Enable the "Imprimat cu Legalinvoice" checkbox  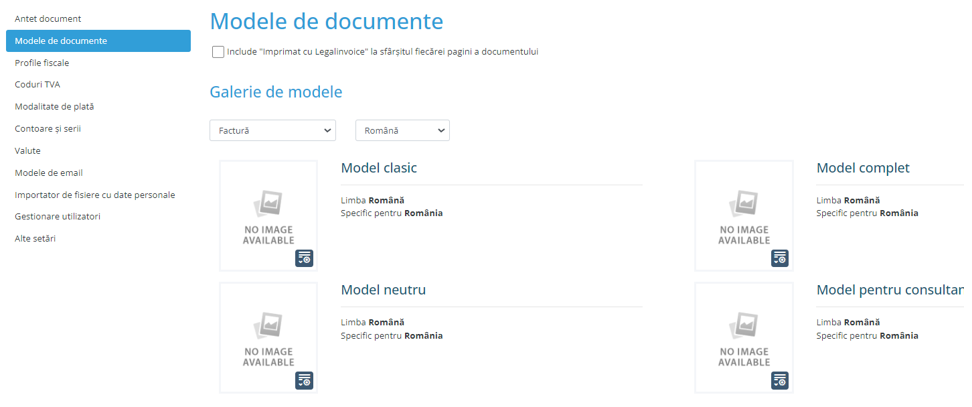(x=218, y=52)
